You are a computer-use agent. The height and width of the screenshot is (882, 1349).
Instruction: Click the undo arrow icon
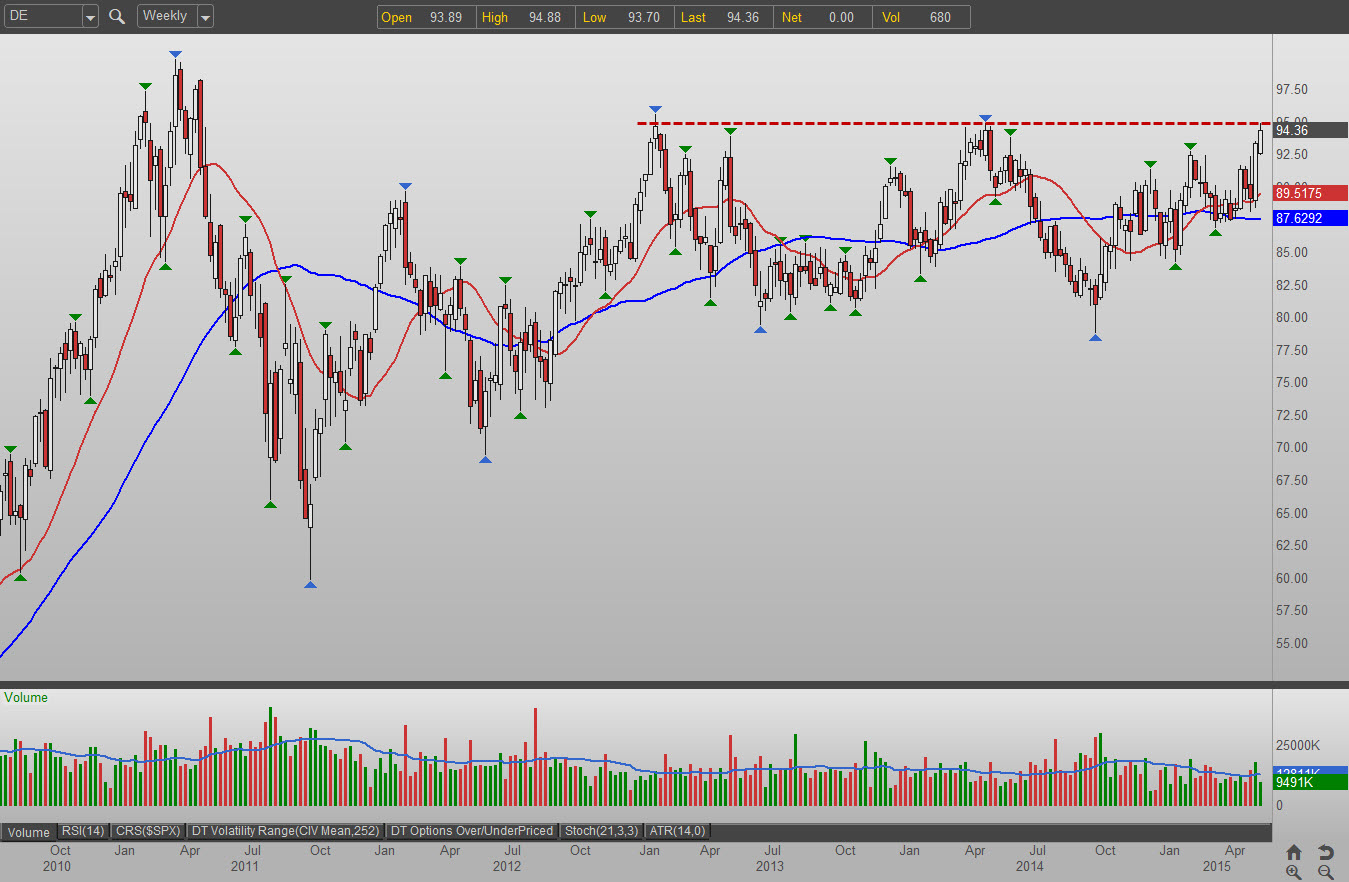[1325, 852]
